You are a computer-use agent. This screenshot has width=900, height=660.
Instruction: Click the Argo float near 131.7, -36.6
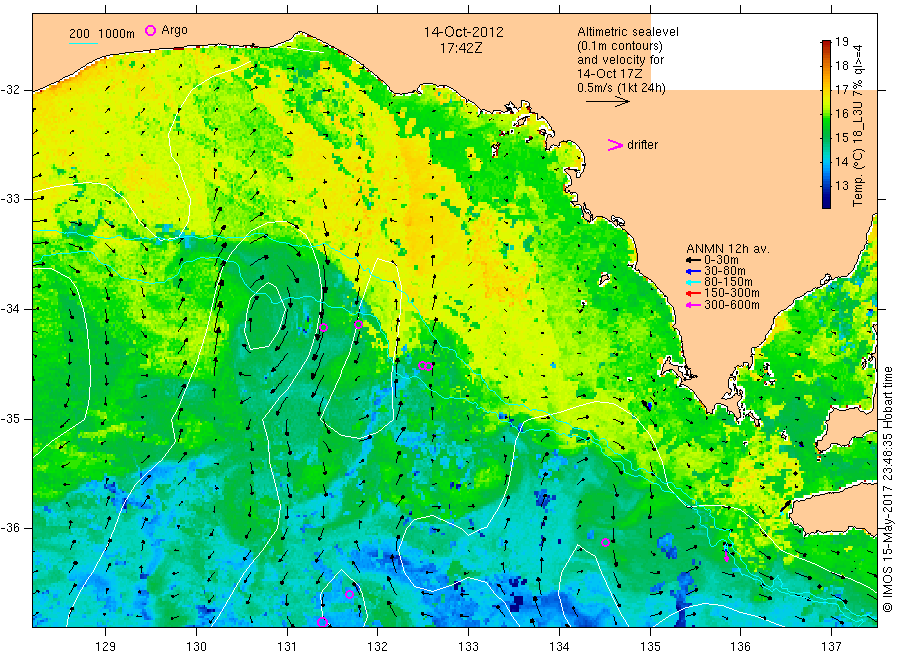pos(350,595)
